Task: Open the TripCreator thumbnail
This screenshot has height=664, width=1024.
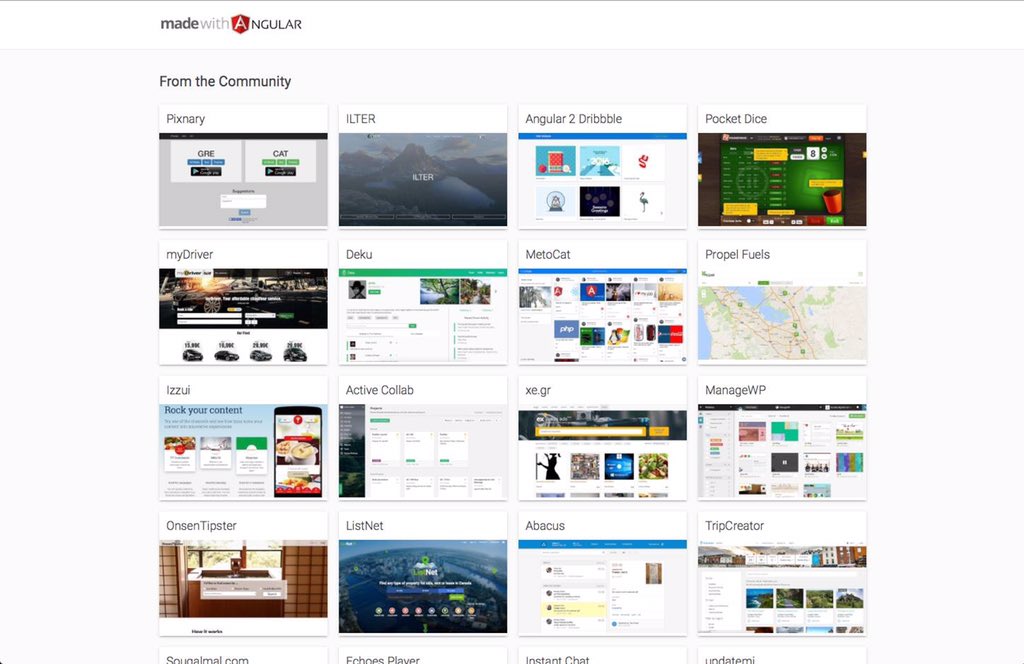Action: pyautogui.click(x=782, y=586)
